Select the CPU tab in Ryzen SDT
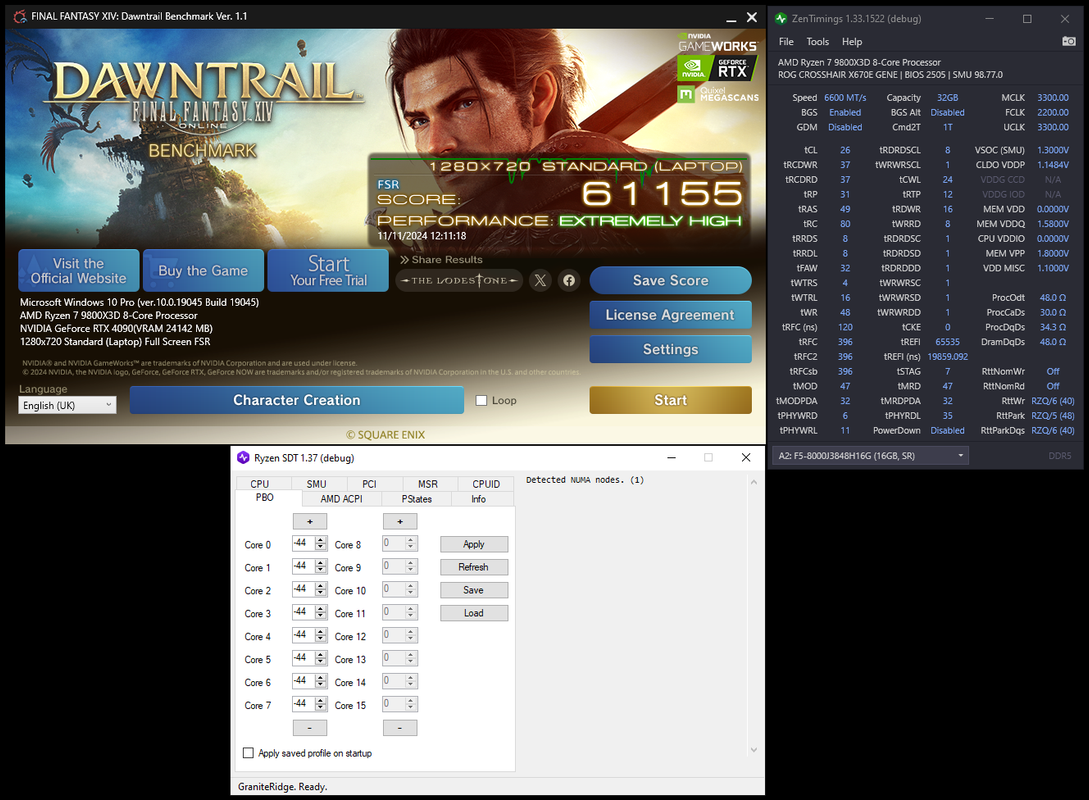The width and height of the screenshot is (1089, 800). click(x=260, y=484)
